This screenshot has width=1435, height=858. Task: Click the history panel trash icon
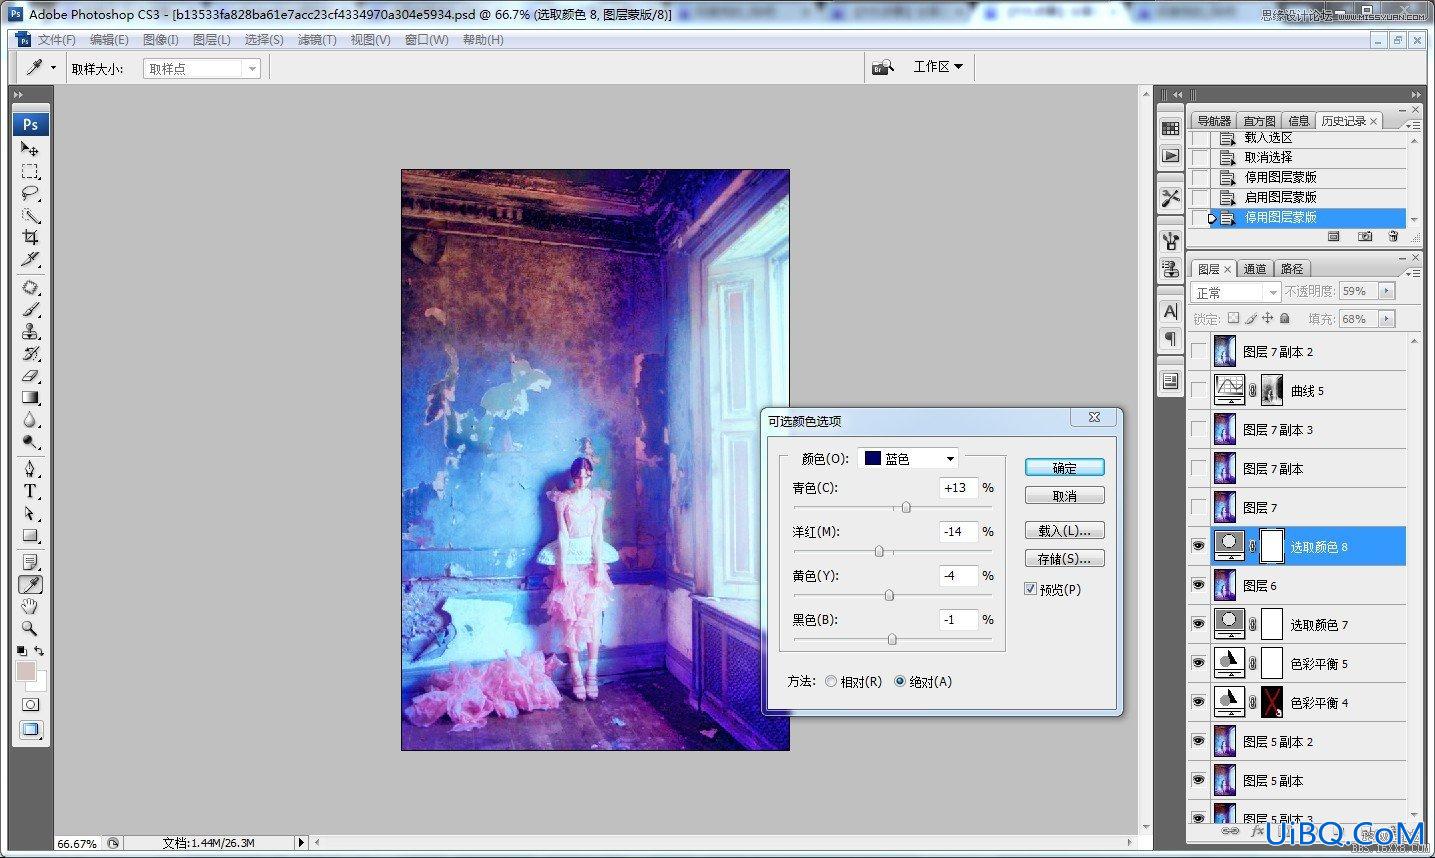[x=1393, y=237]
